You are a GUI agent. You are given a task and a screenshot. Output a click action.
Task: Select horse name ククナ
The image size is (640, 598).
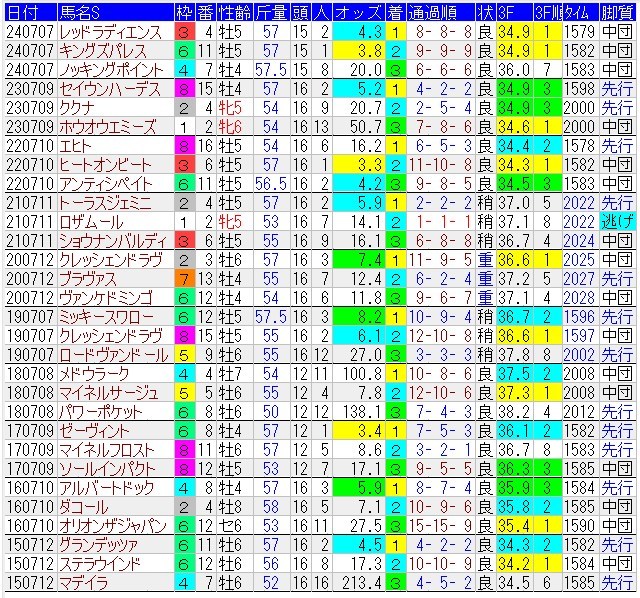(x=77, y=108)
